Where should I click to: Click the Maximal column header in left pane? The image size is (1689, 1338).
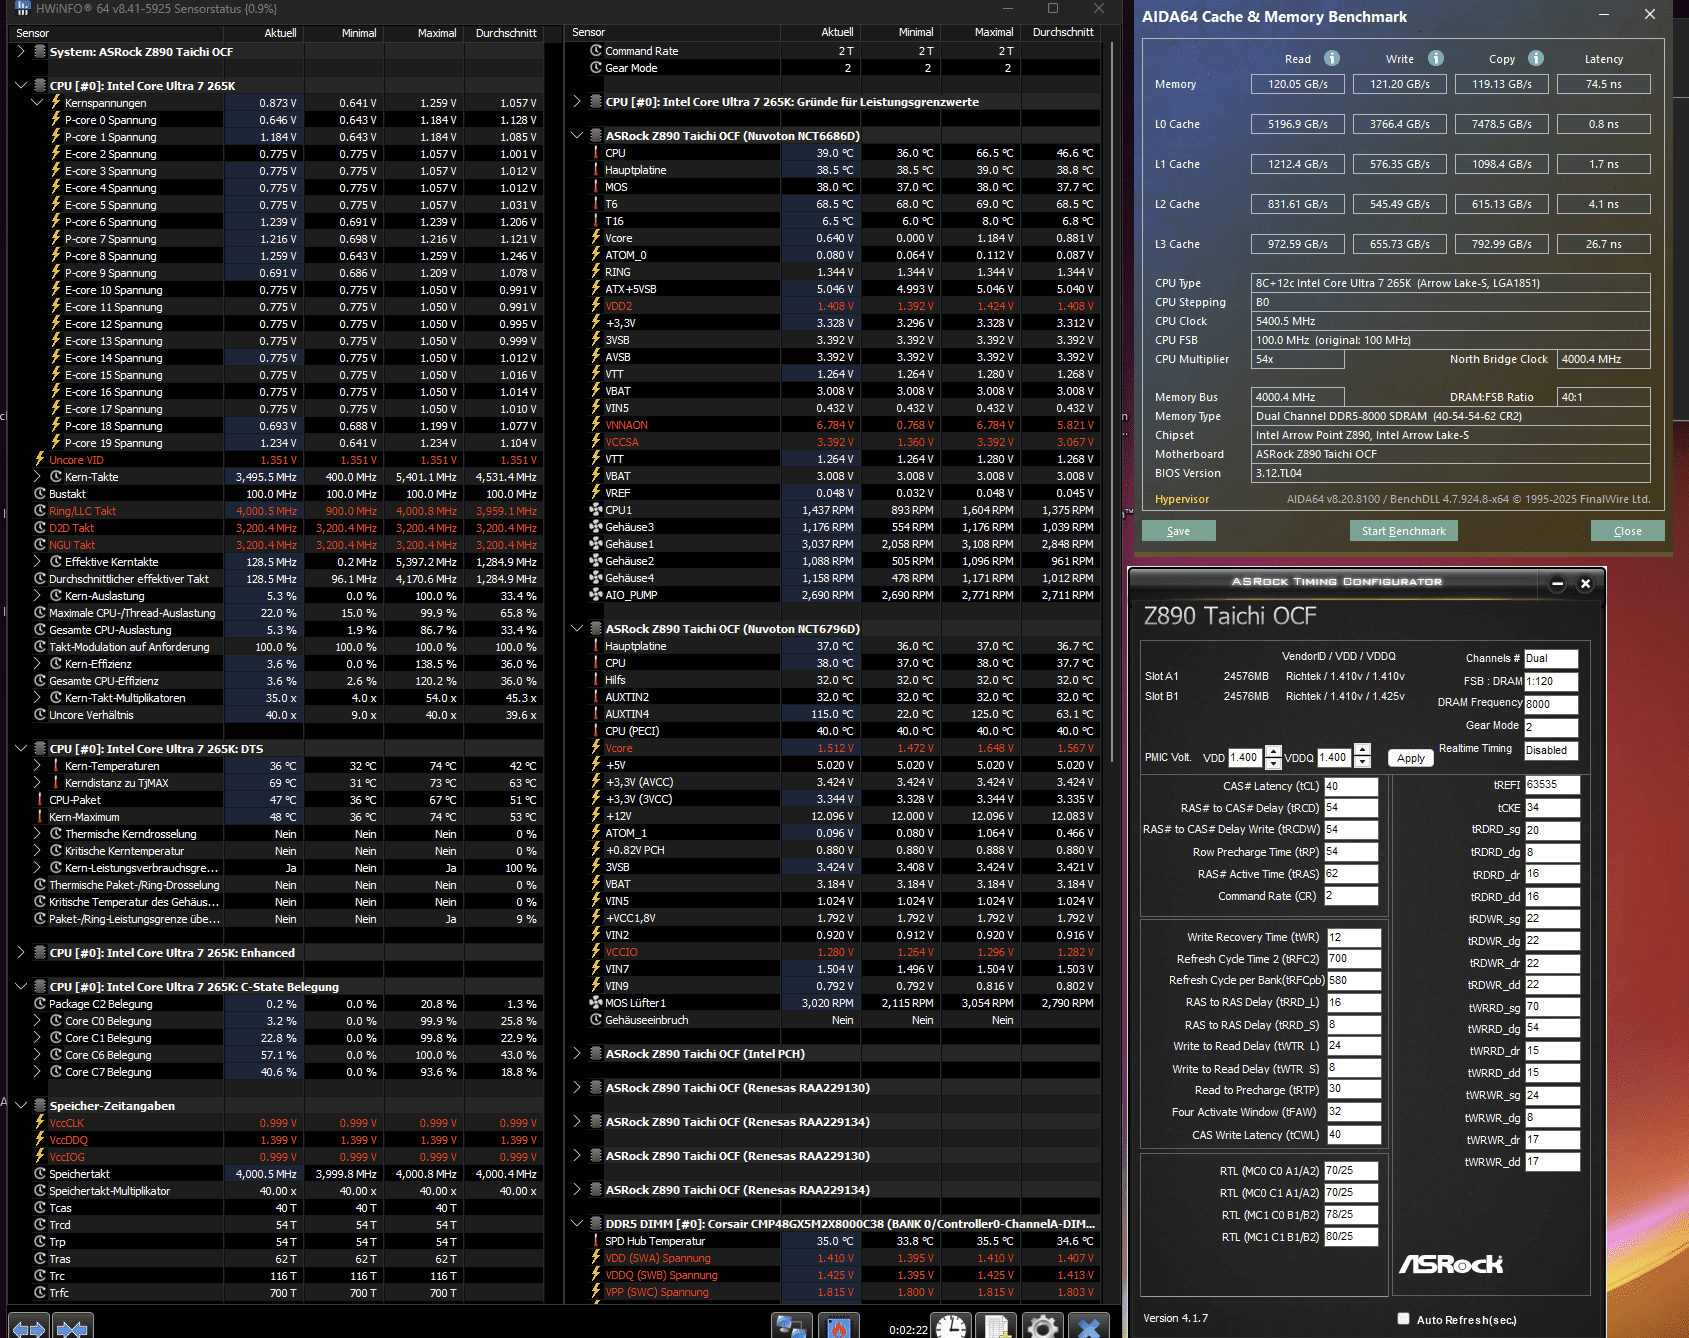pos(437,33)
